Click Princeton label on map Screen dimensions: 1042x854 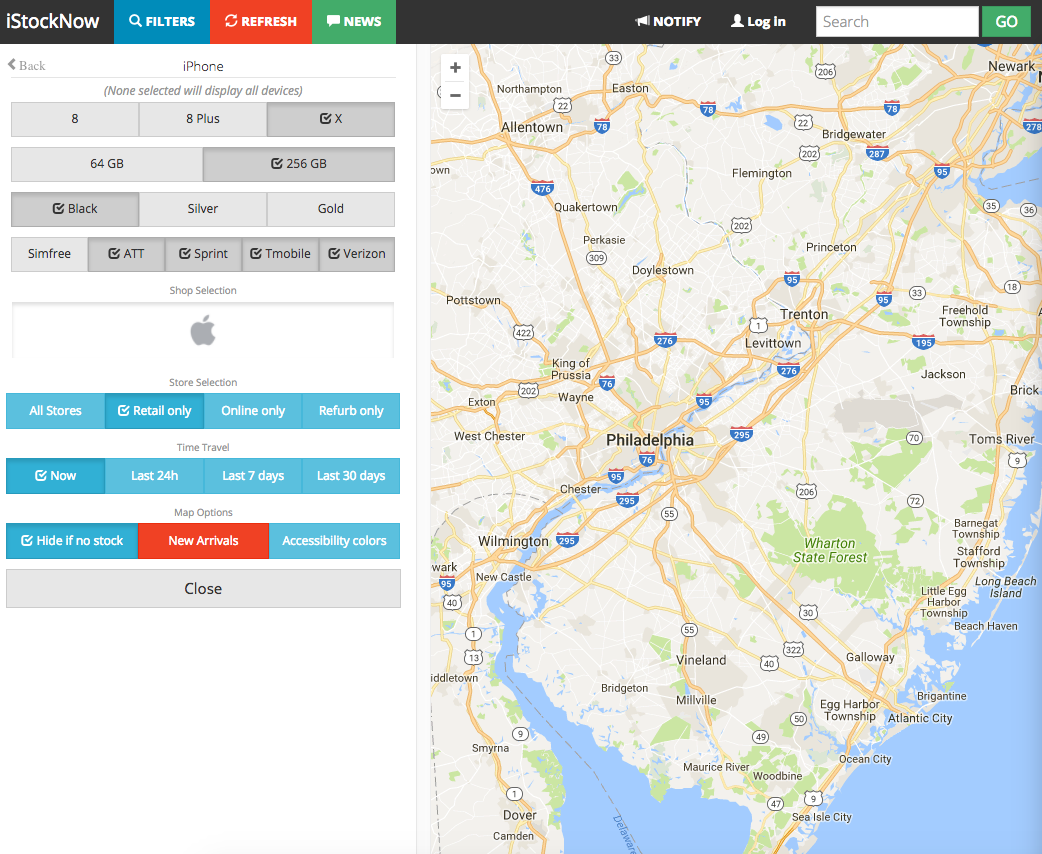click(x=831, y=247)
